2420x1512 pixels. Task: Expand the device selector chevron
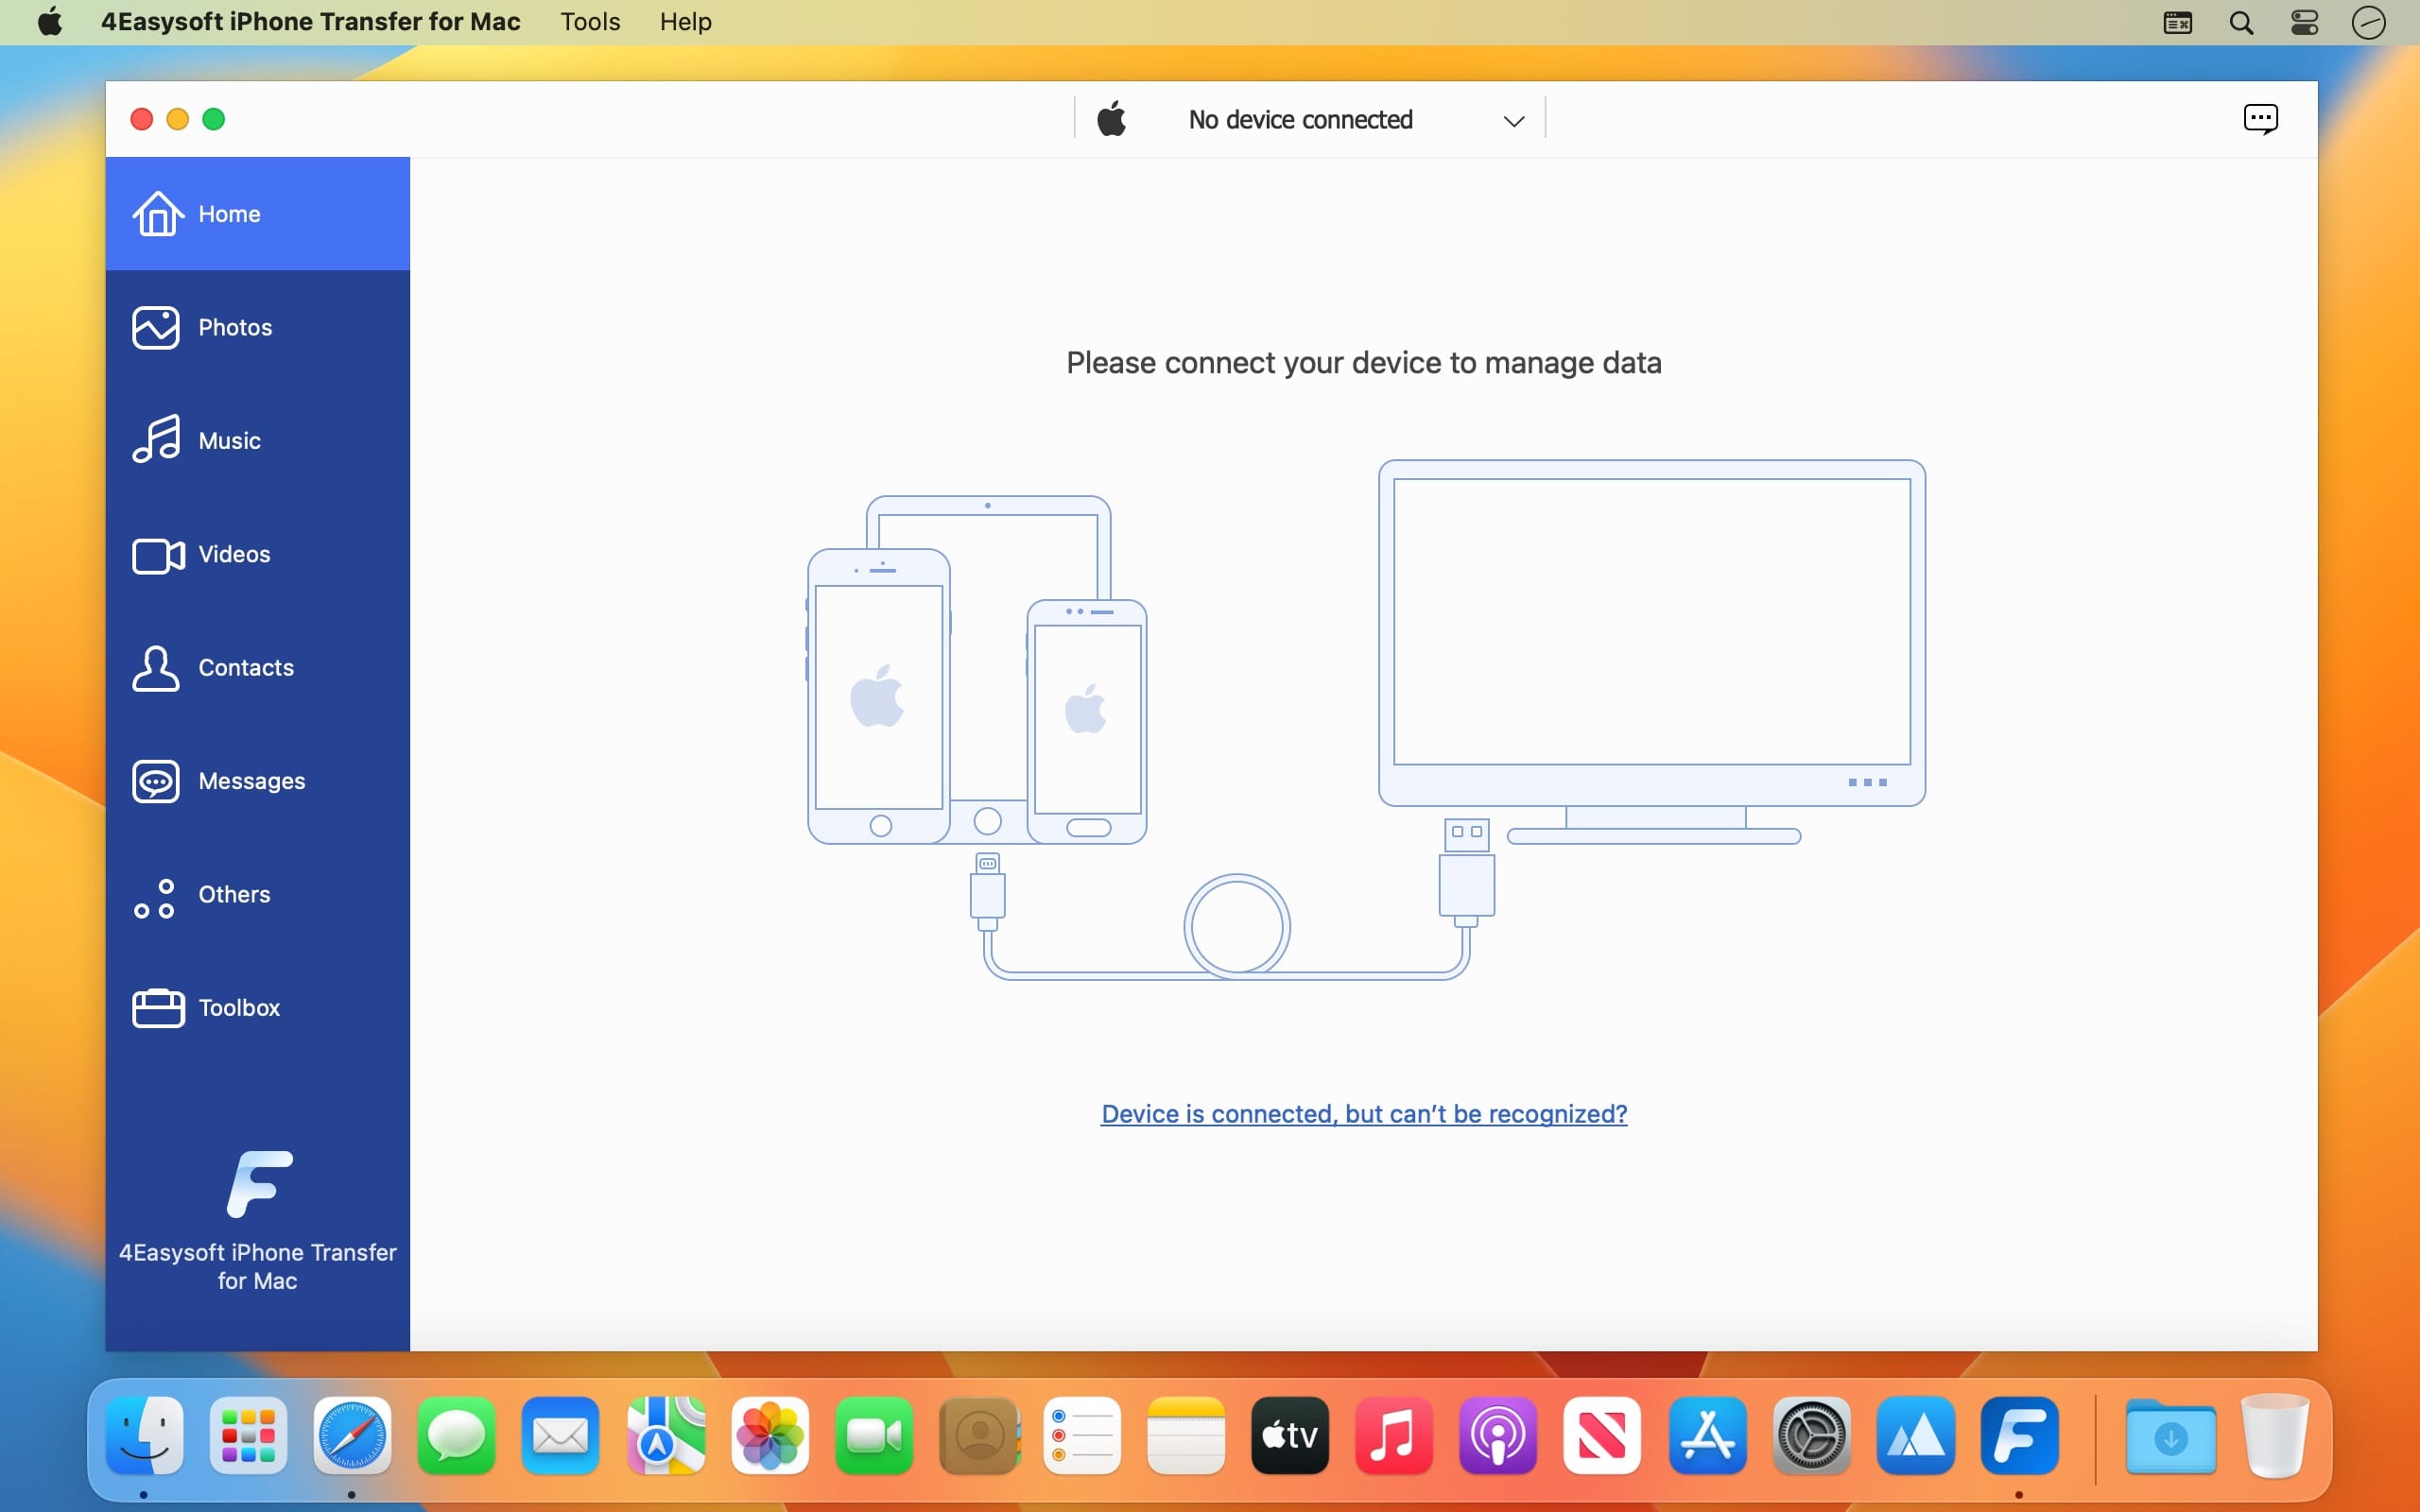(1513, 121)
